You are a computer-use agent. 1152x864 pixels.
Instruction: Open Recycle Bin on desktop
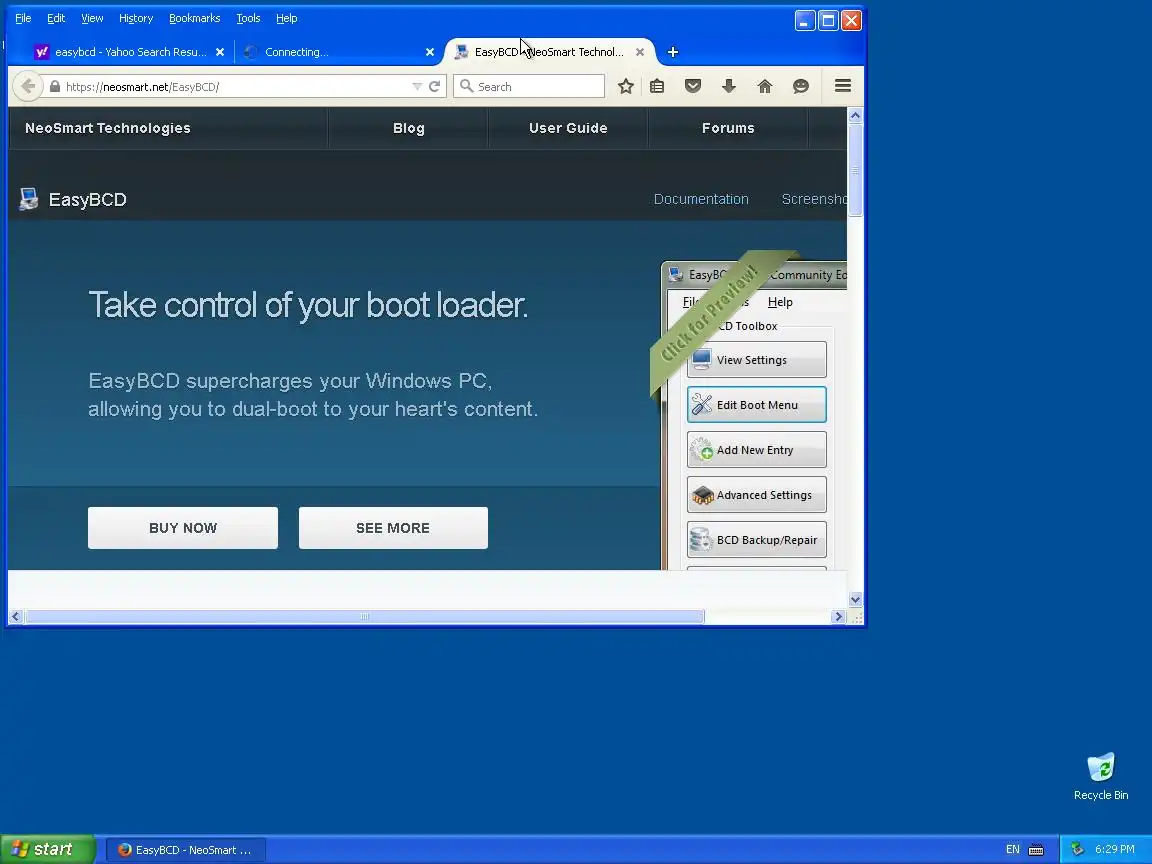(1101, 776)
